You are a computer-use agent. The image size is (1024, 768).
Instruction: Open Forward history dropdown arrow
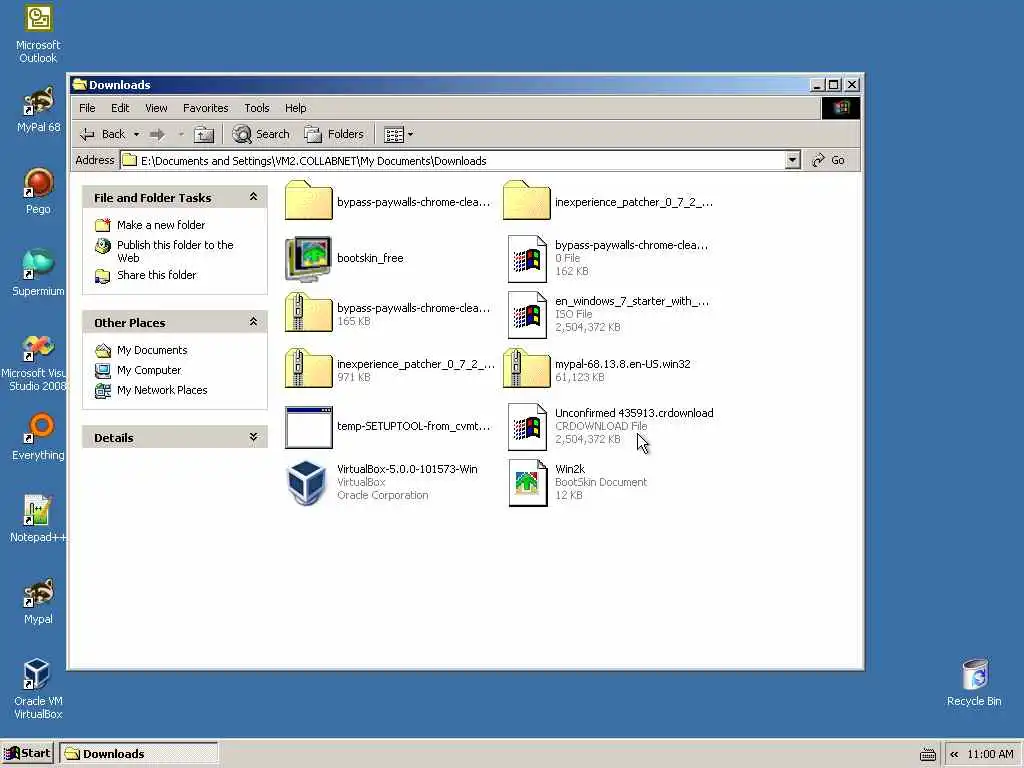(x=181, y=135)
